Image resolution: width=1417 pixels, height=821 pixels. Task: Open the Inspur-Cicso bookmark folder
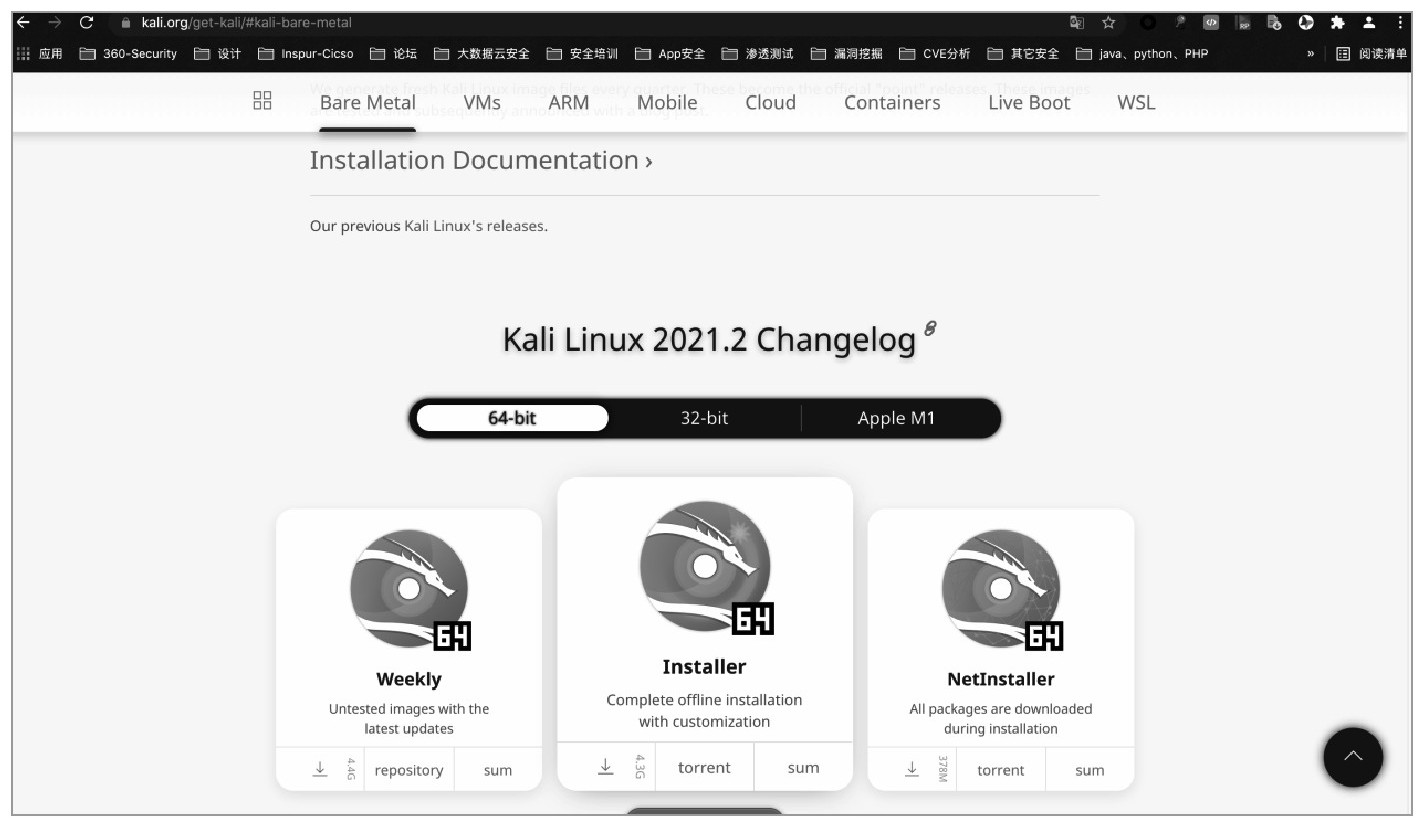pos(306,54)
